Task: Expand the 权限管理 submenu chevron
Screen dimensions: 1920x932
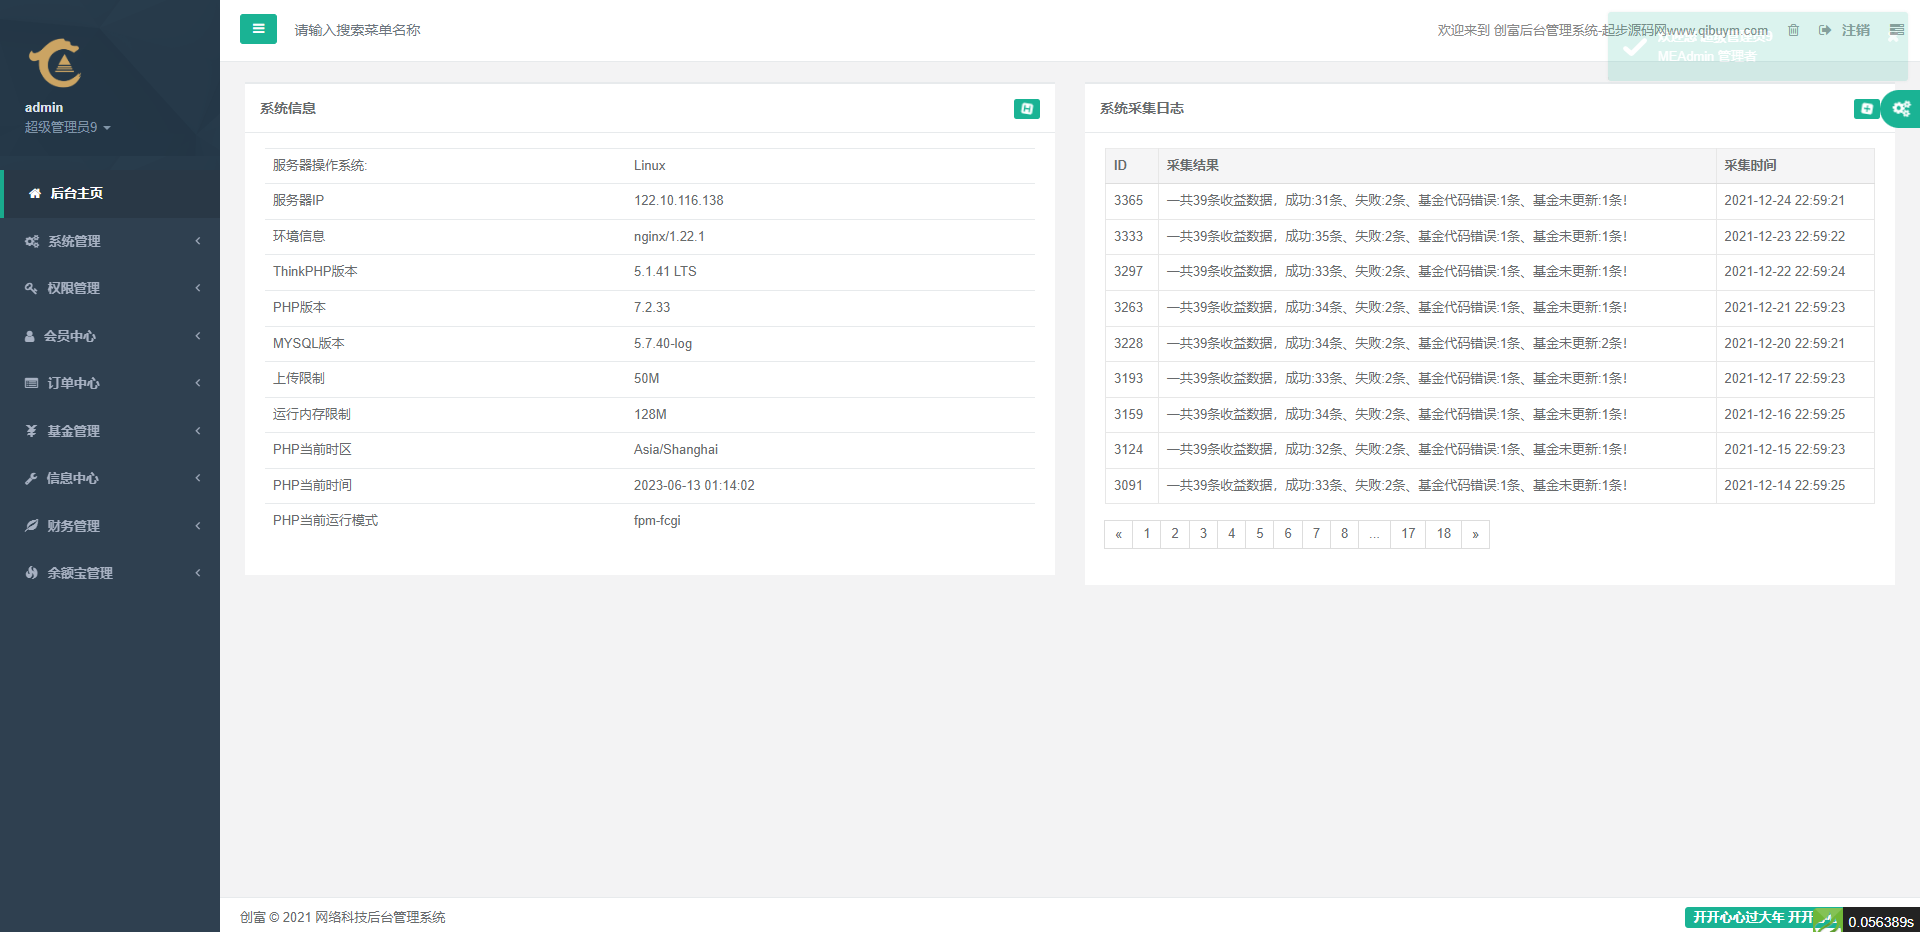Action: pos(198,288)
